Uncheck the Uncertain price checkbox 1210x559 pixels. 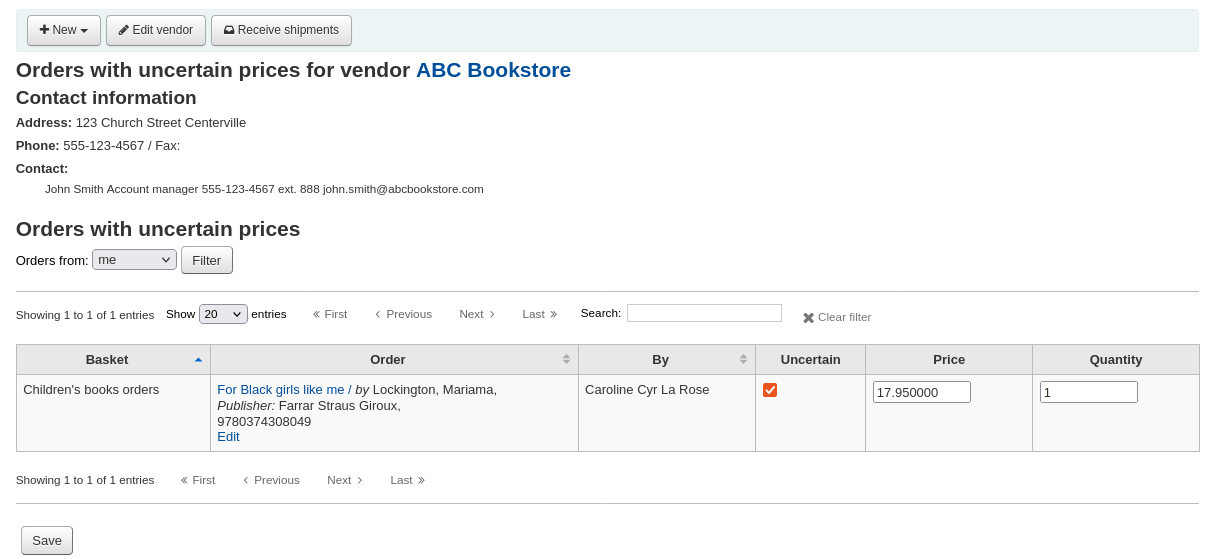click(x=770, y=390)
